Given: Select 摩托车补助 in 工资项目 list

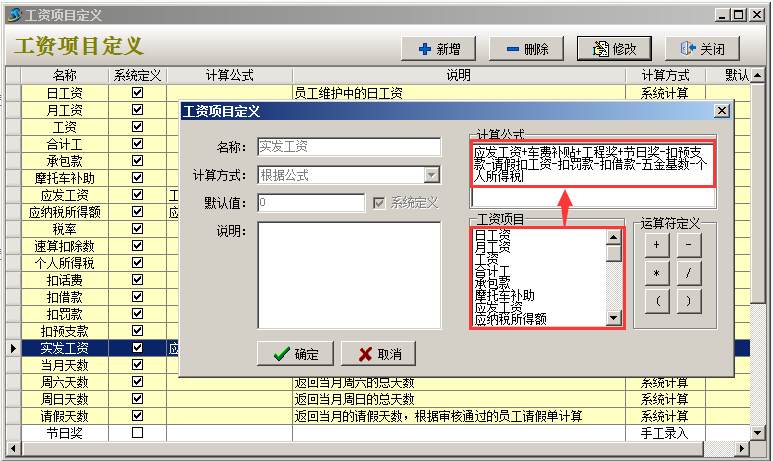Looking at the screenshot, I should [x=505, y=295].
